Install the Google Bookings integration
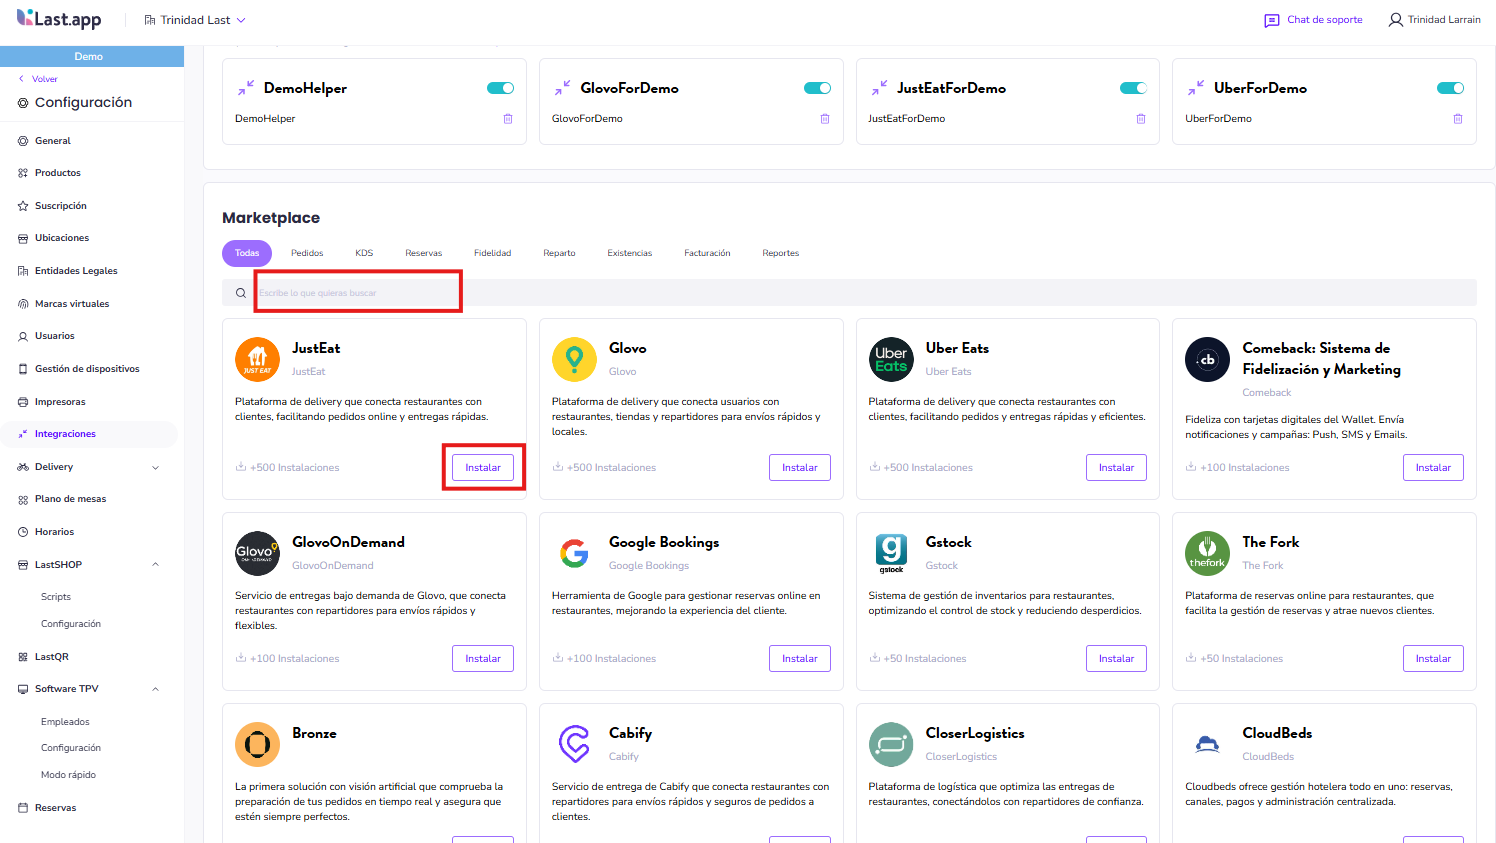1496x843 pixels. pos(800,658)
